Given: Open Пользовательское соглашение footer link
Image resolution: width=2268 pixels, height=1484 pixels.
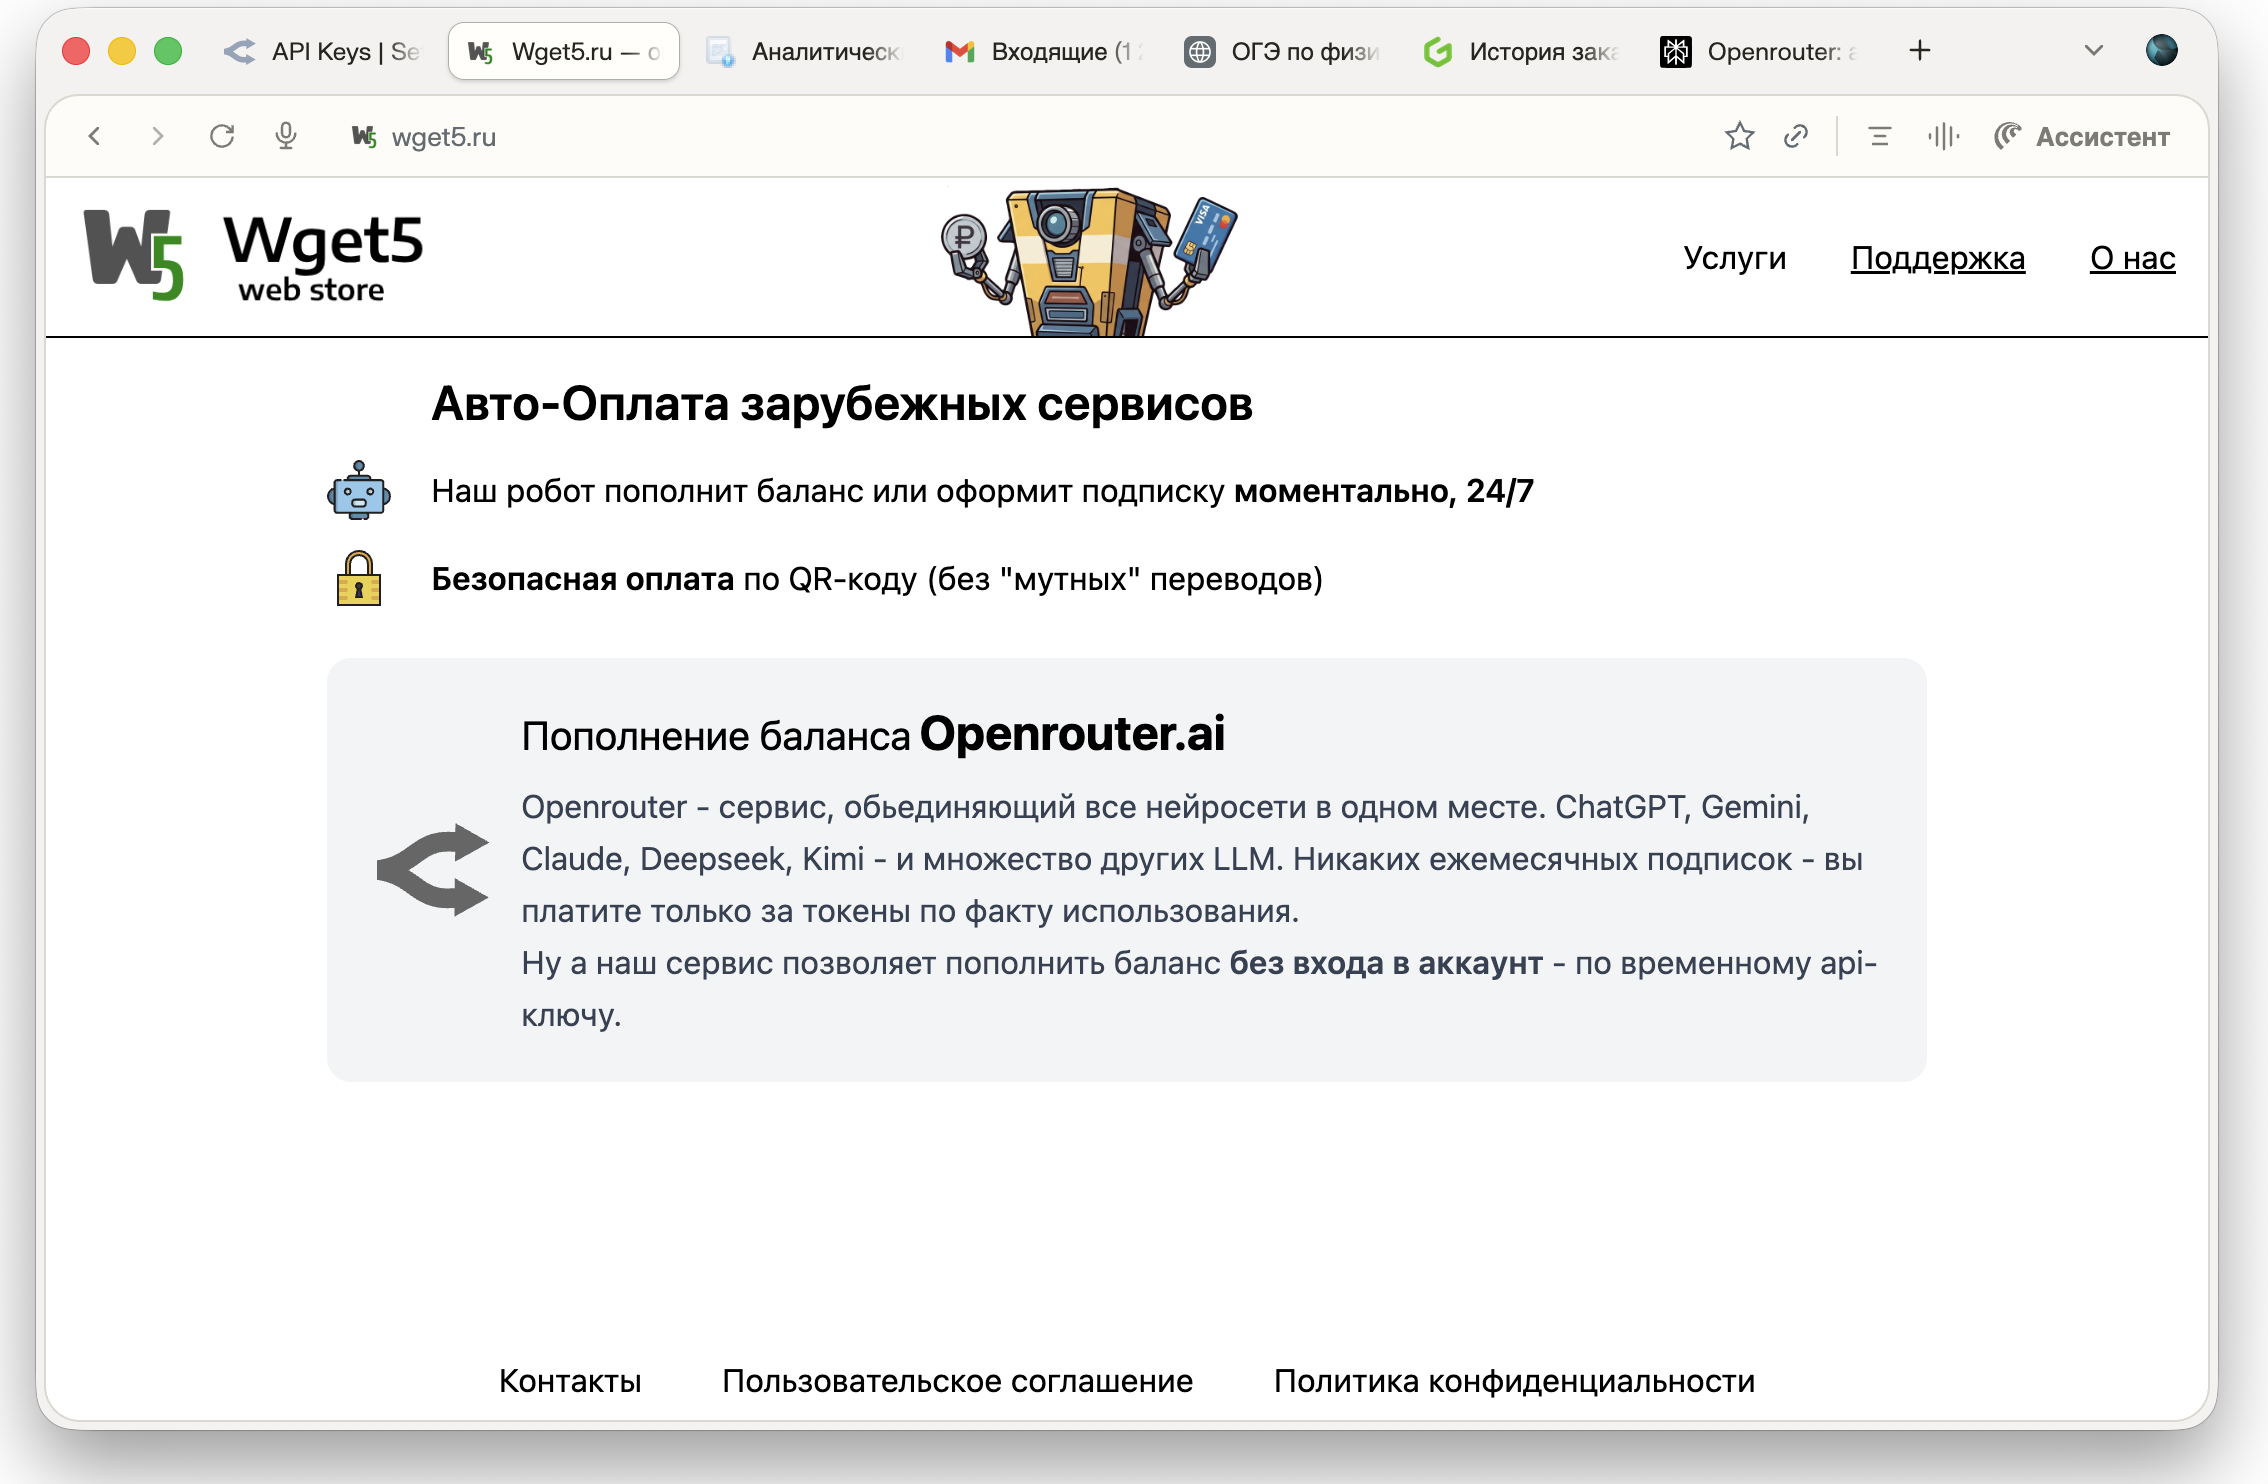Looking at the screenshot, I should (x=957, y=1381).
